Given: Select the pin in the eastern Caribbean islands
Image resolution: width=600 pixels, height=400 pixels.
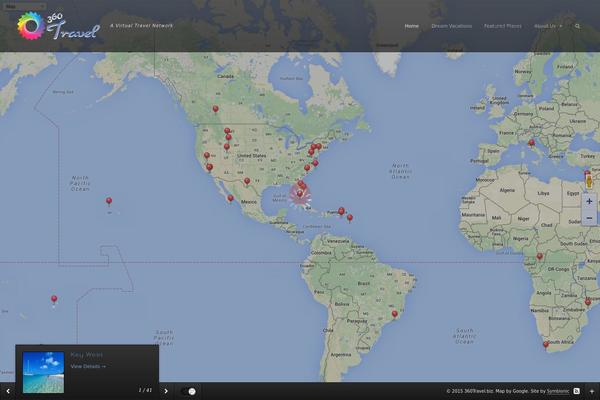Looking at the screenshot, I should click(350, 218).
